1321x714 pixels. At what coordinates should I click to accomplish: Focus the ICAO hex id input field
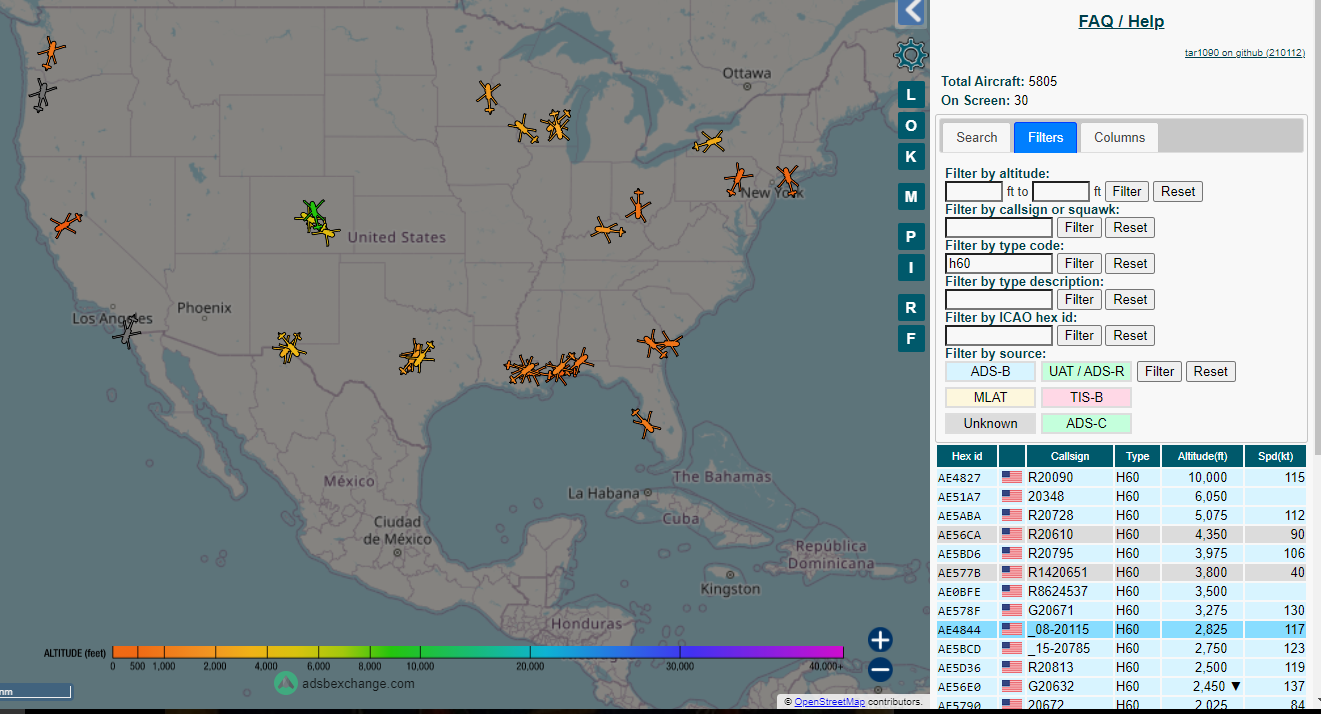[x=999, y=336]
